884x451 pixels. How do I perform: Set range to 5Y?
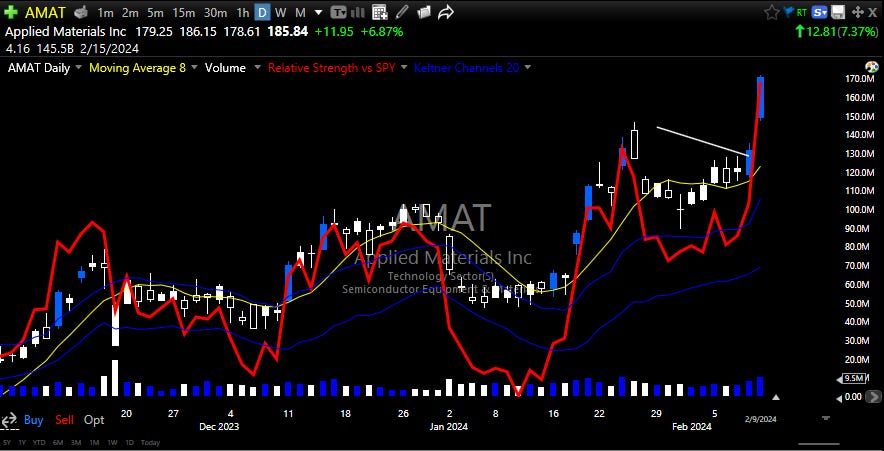click(x=7, y=443)
